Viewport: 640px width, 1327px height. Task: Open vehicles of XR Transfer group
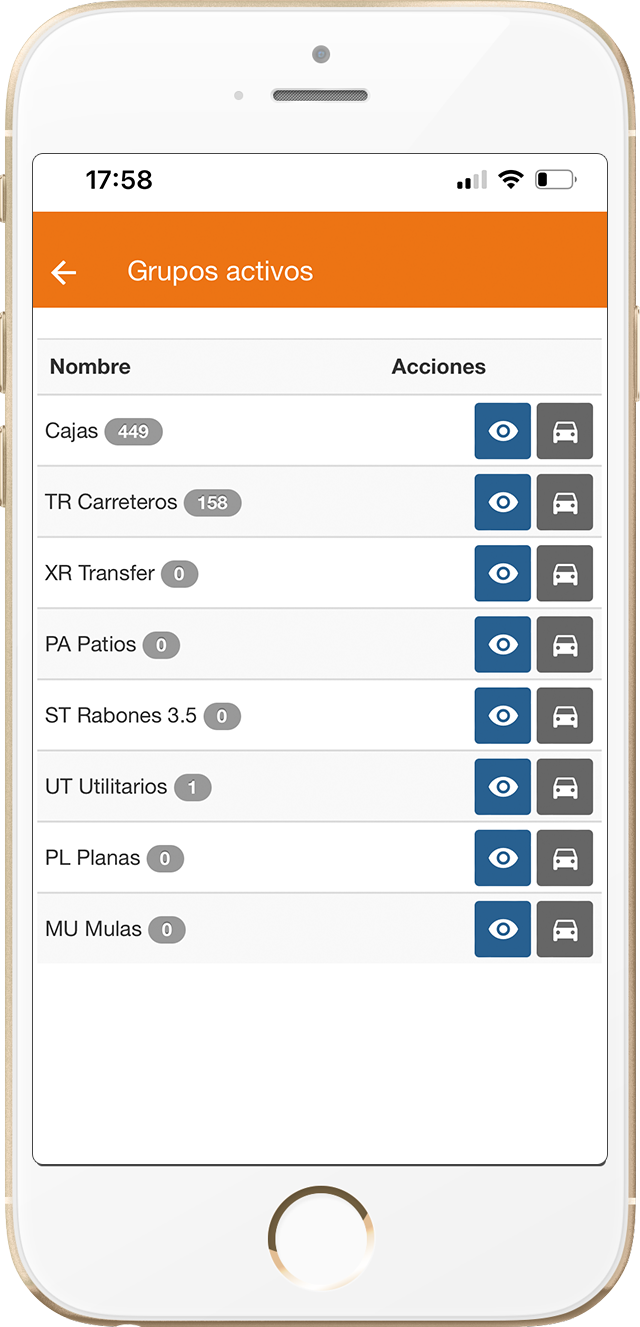point(565,573)
